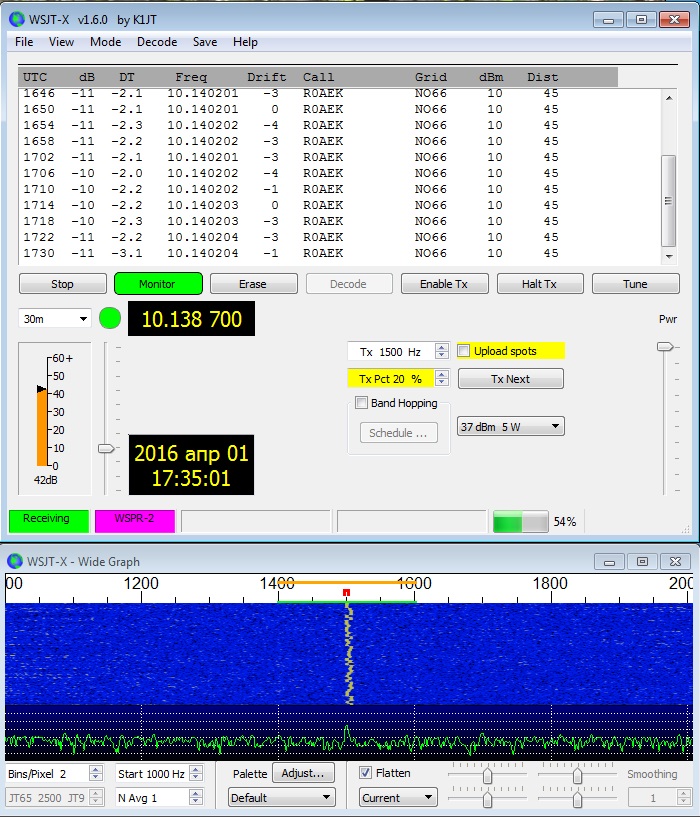Toggle the green Monitor button
Screen dimensions: 700x817
pos(158,284)
